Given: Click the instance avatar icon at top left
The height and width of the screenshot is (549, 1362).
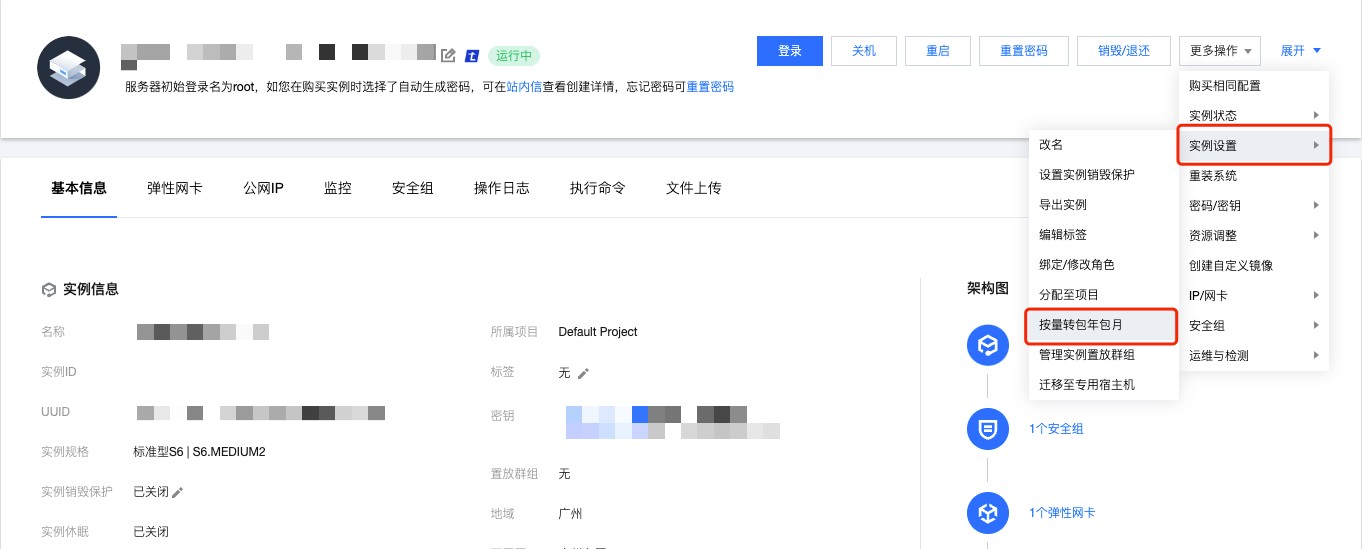Looking at the screenshot, I should coord(68,68).
